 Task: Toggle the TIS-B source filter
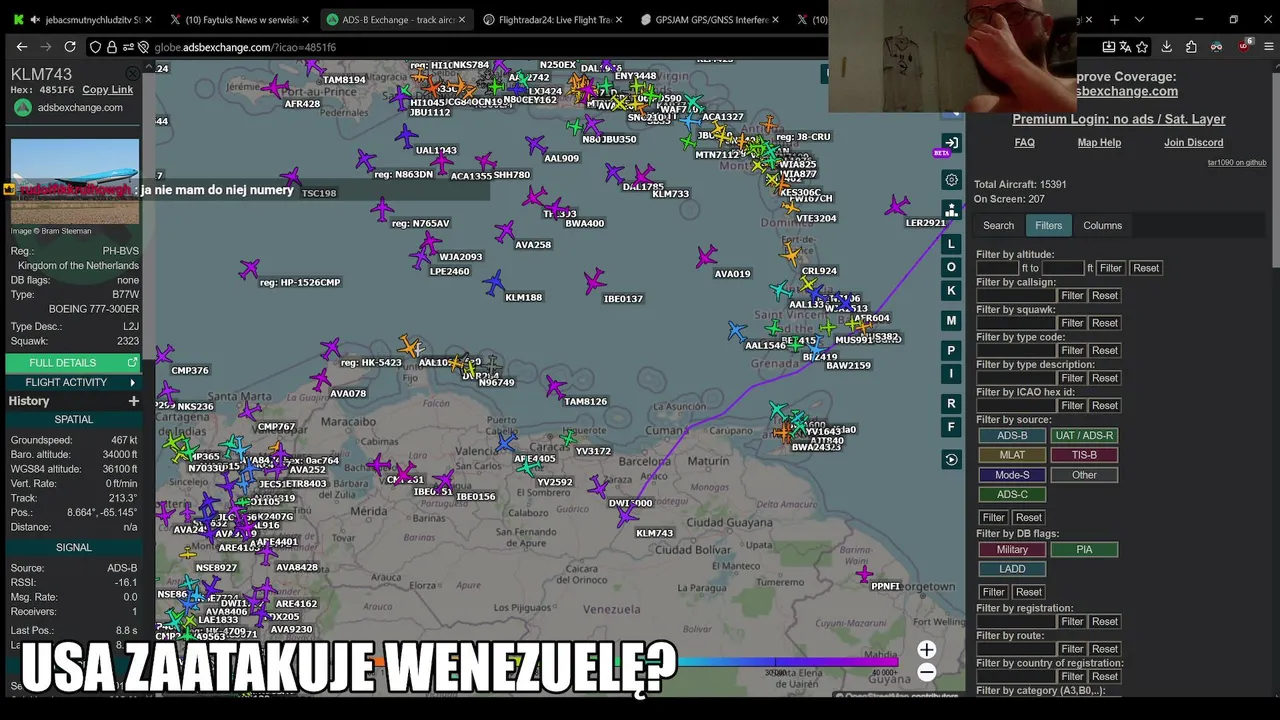1084,455
